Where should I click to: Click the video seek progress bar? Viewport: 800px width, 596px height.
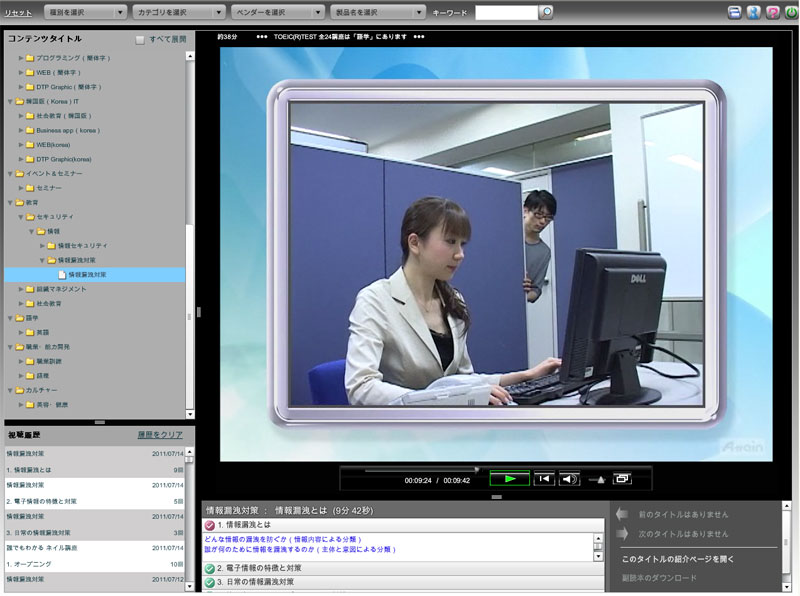[x=420, y=469]
